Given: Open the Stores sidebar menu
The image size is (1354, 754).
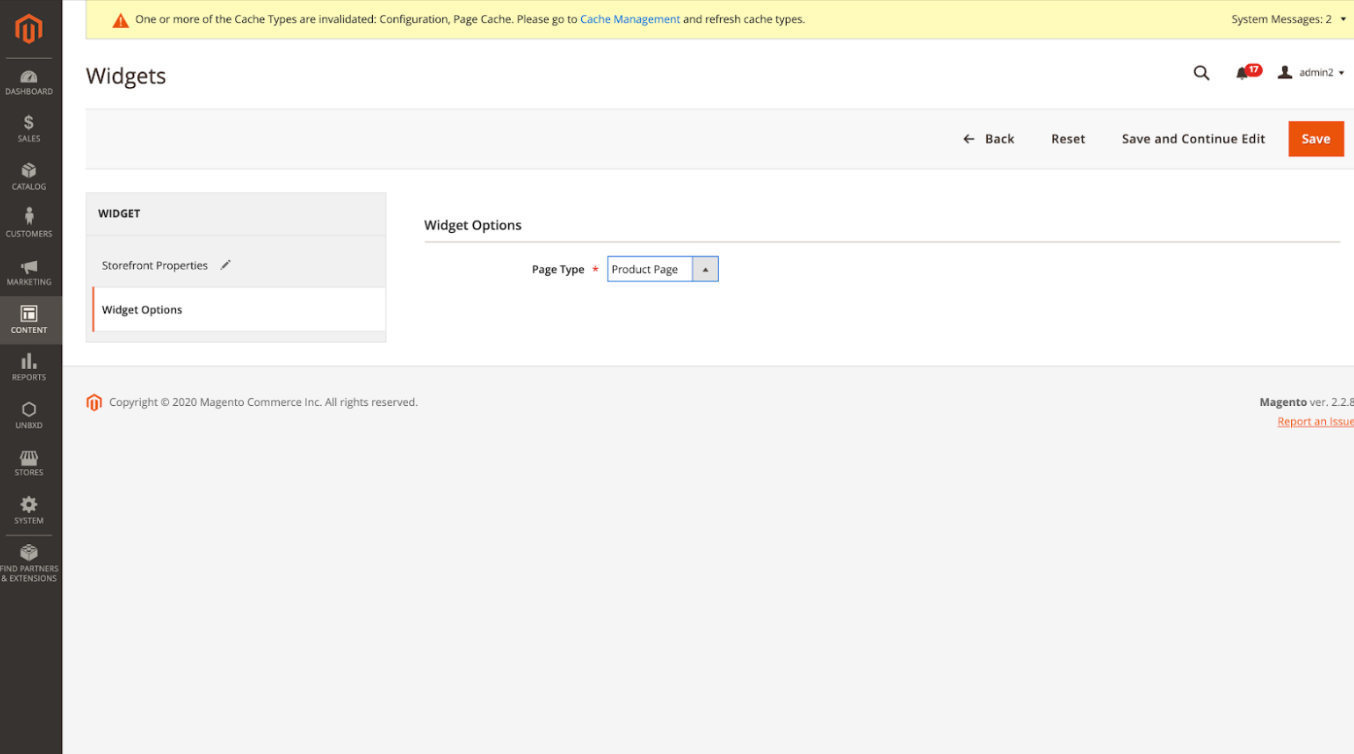Looking at the screenshot, I should [29, 462].
